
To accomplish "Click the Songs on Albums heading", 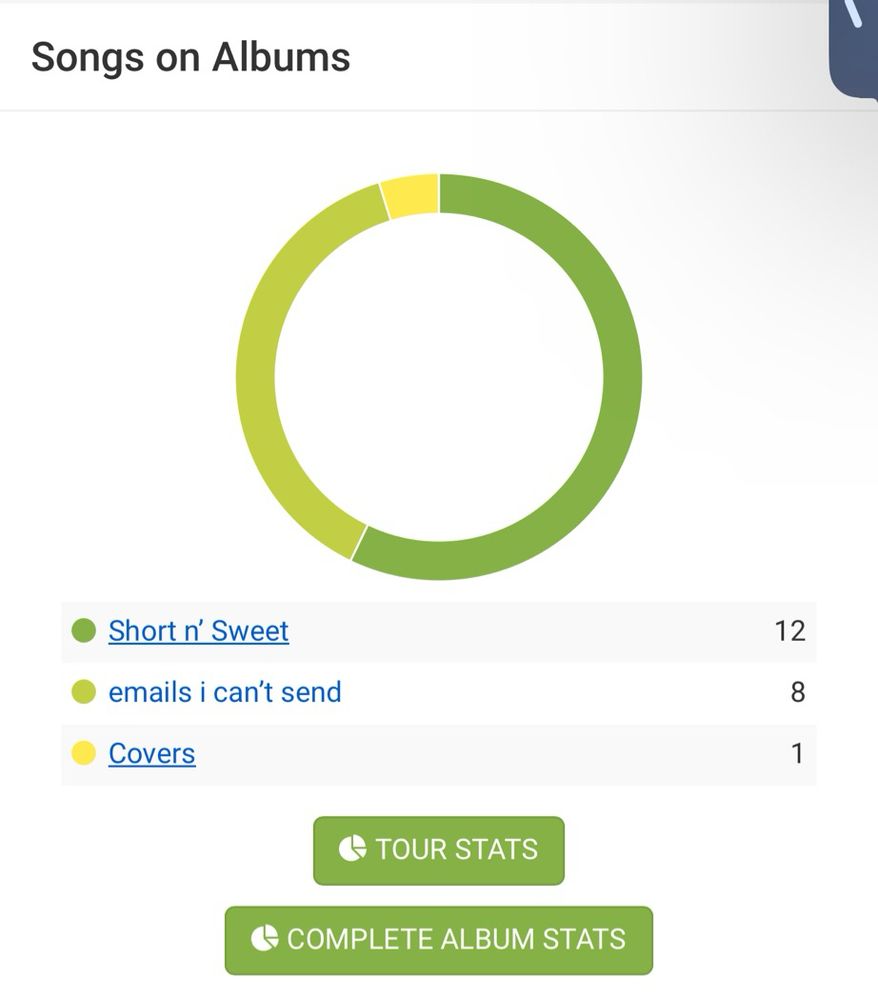I will (191, 57).
